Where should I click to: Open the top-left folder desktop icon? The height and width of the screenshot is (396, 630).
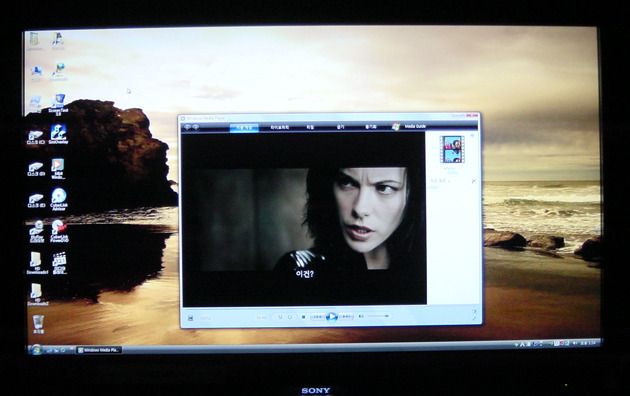tap(34, 41)
